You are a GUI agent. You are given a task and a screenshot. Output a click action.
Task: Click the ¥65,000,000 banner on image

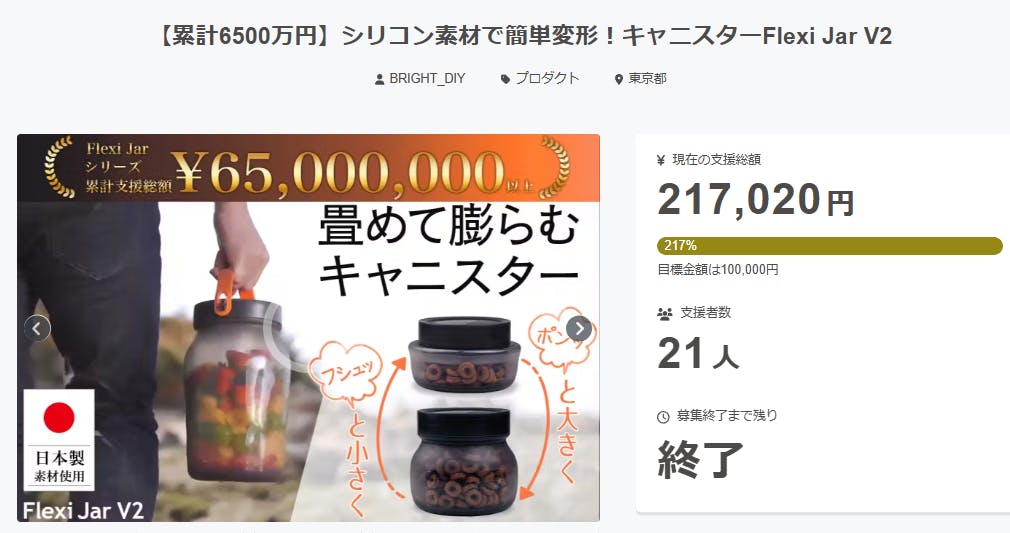[x=309, y=168]
